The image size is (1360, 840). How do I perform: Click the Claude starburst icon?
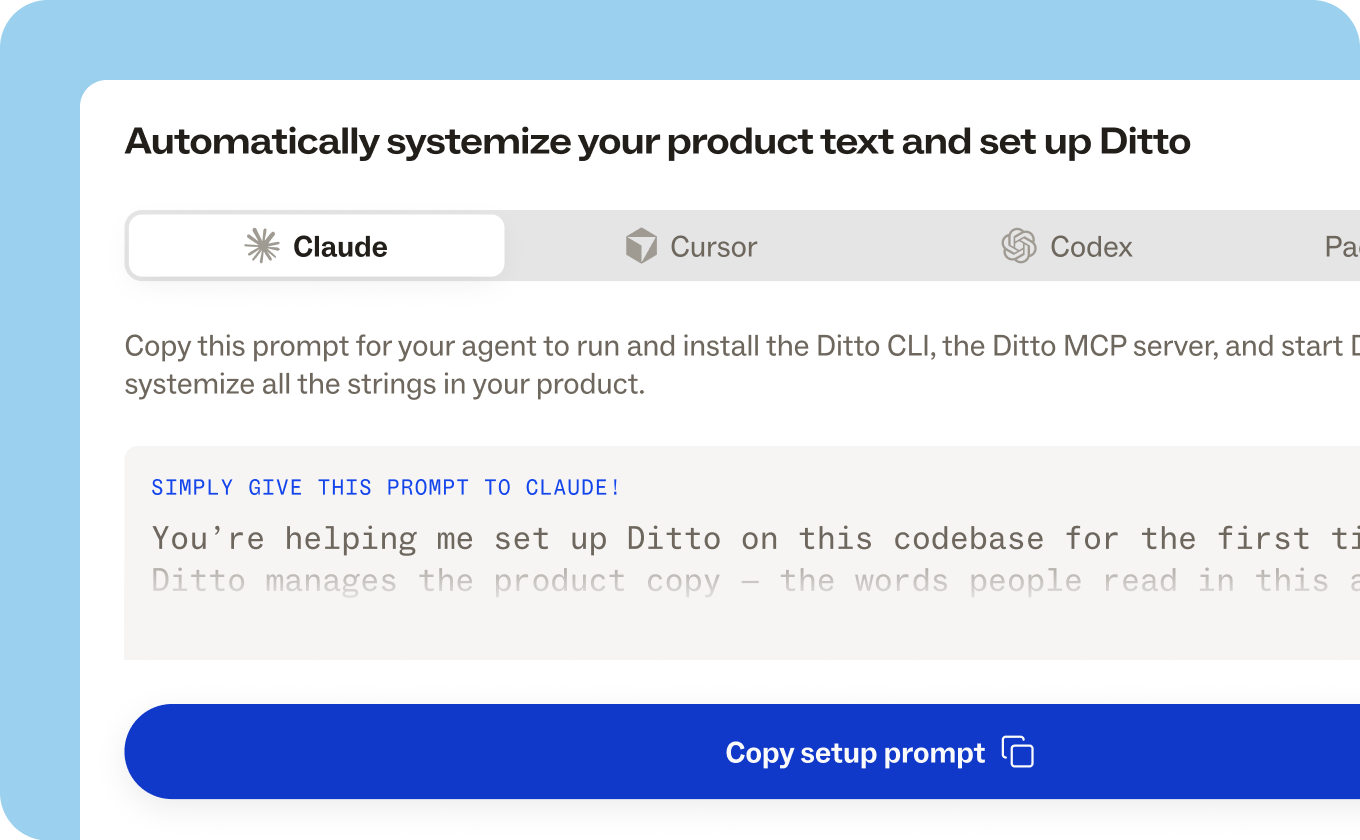(262, 246)
